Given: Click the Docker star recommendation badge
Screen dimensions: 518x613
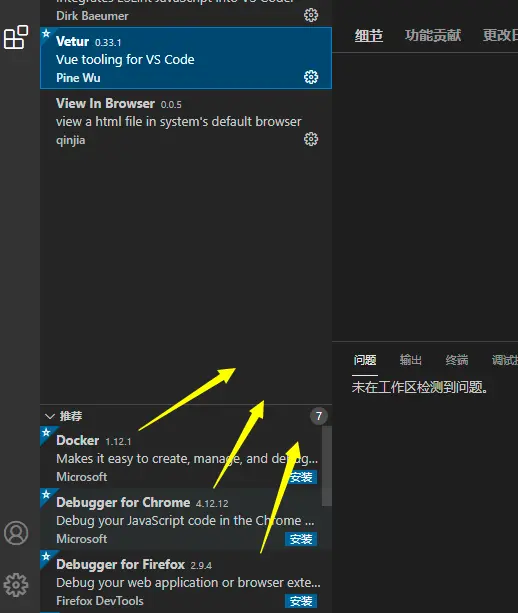Looking at the screenshot, I should [46, 432].
